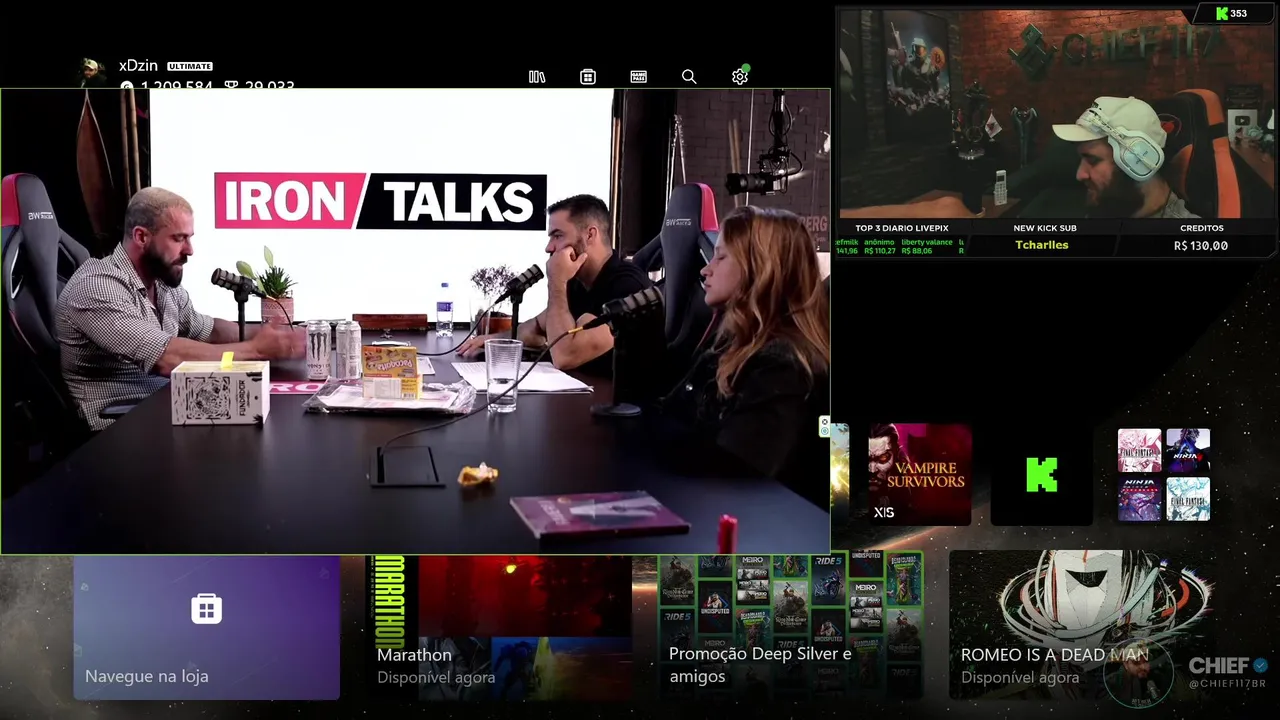
Task: Click the Tcharlles new Kick sub name
Action: (x=1041, y=245)
